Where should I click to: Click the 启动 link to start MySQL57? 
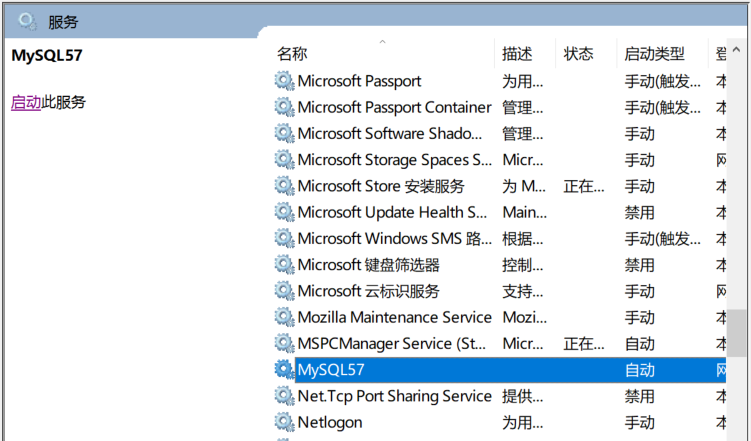[25, 102]
